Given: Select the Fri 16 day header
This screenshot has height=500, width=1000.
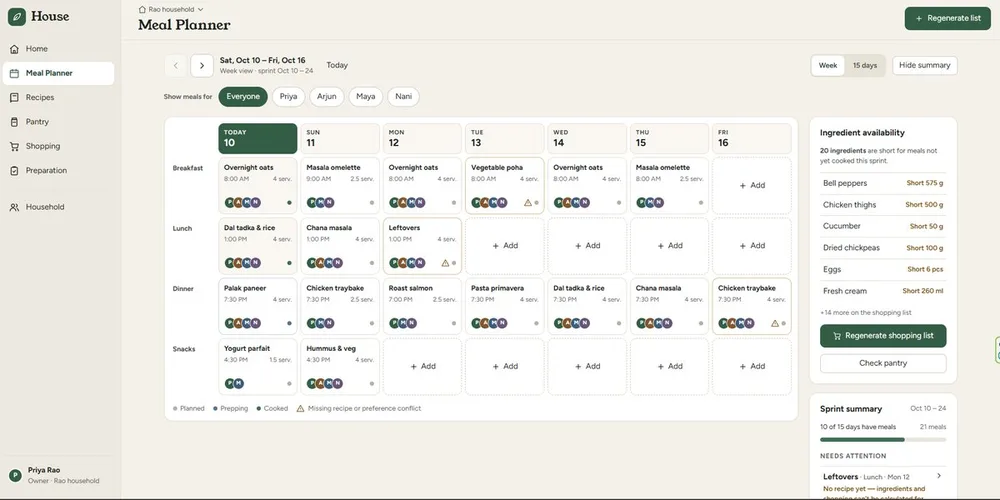Looking at the screenshot, I should (x=752, y=138).
